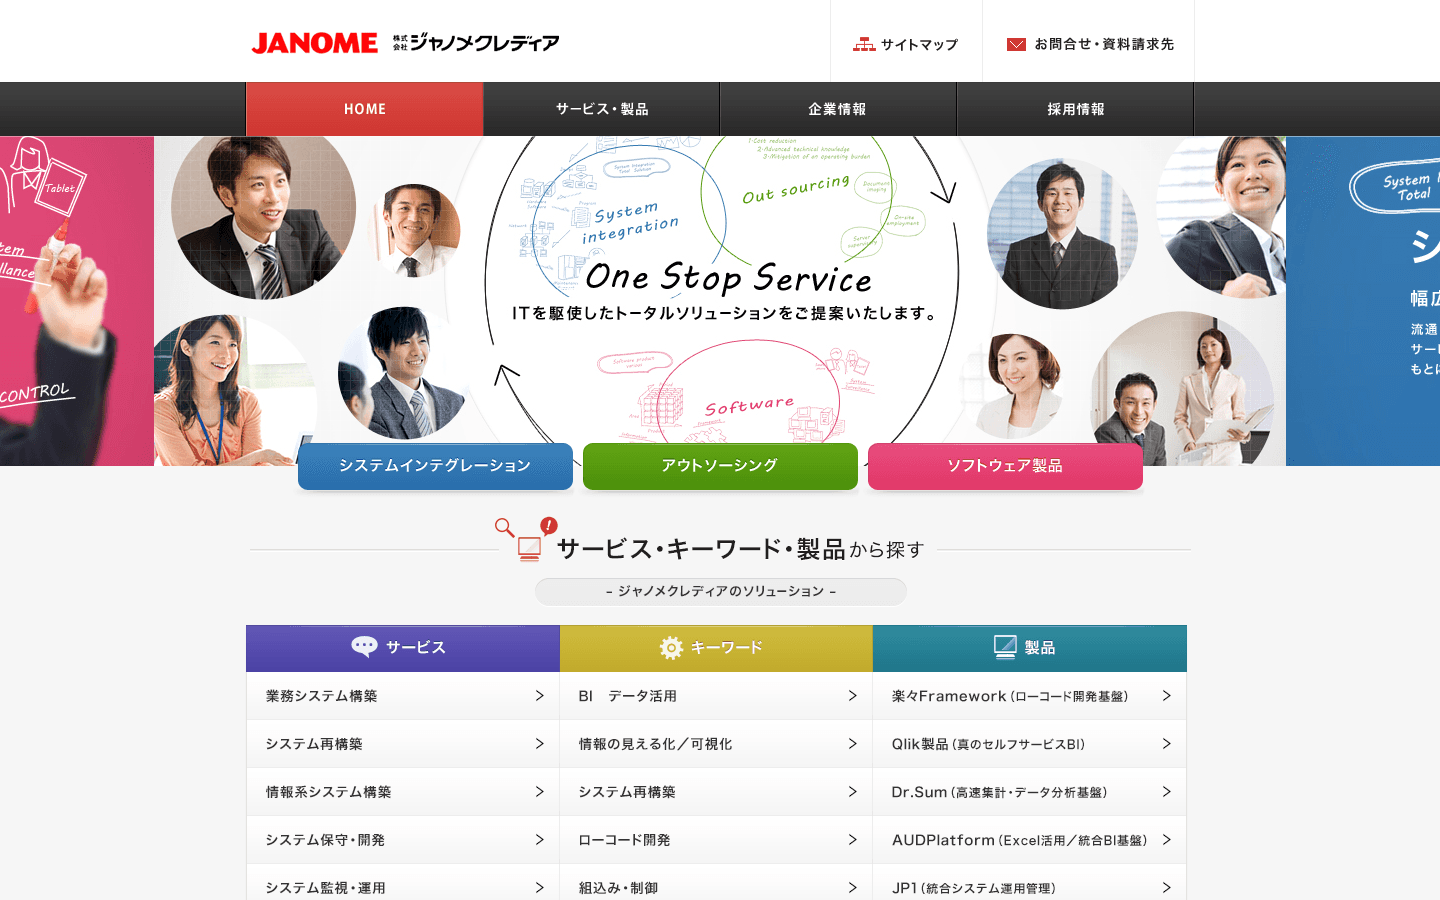The width and height of the screenshot is (1440, 900).
Task: Open Qlik製品 product link
Action: coord(1030,744)
